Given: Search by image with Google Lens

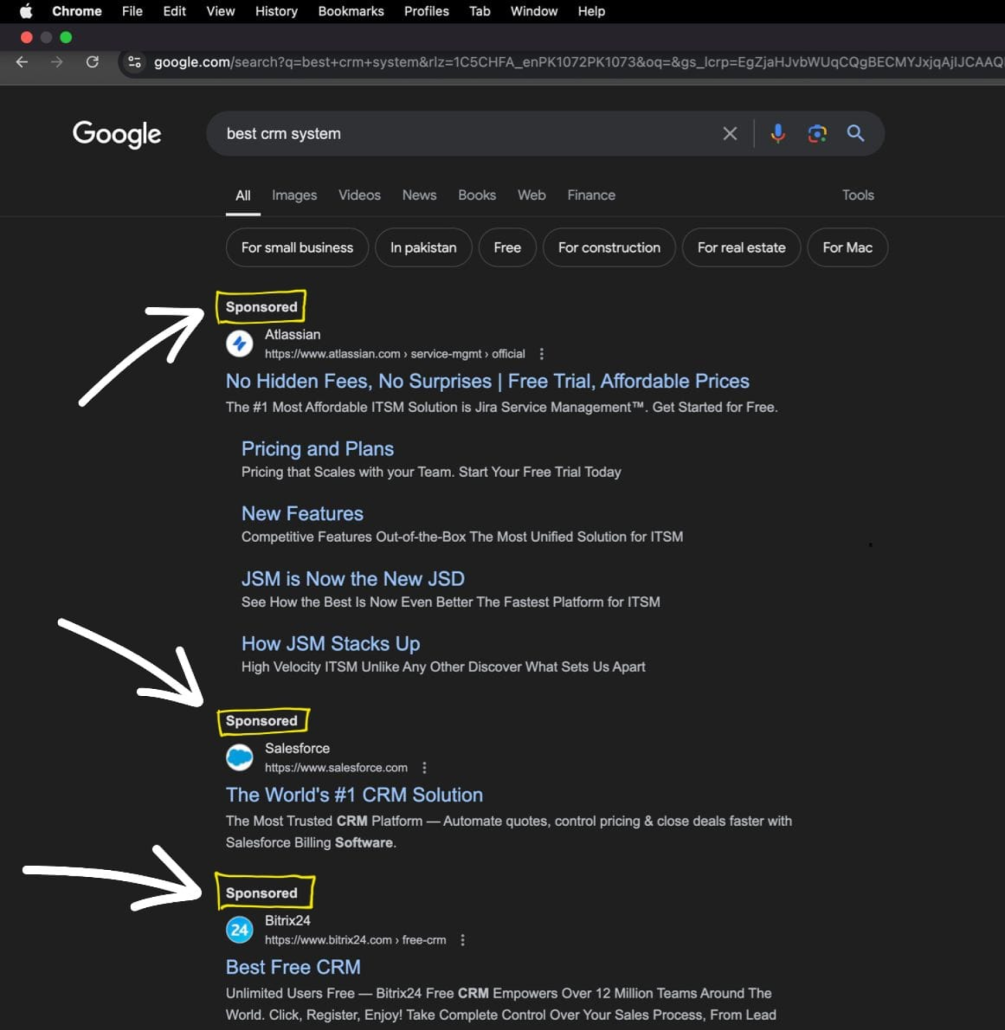Looking at the screenshot, I should coord(817,133).
